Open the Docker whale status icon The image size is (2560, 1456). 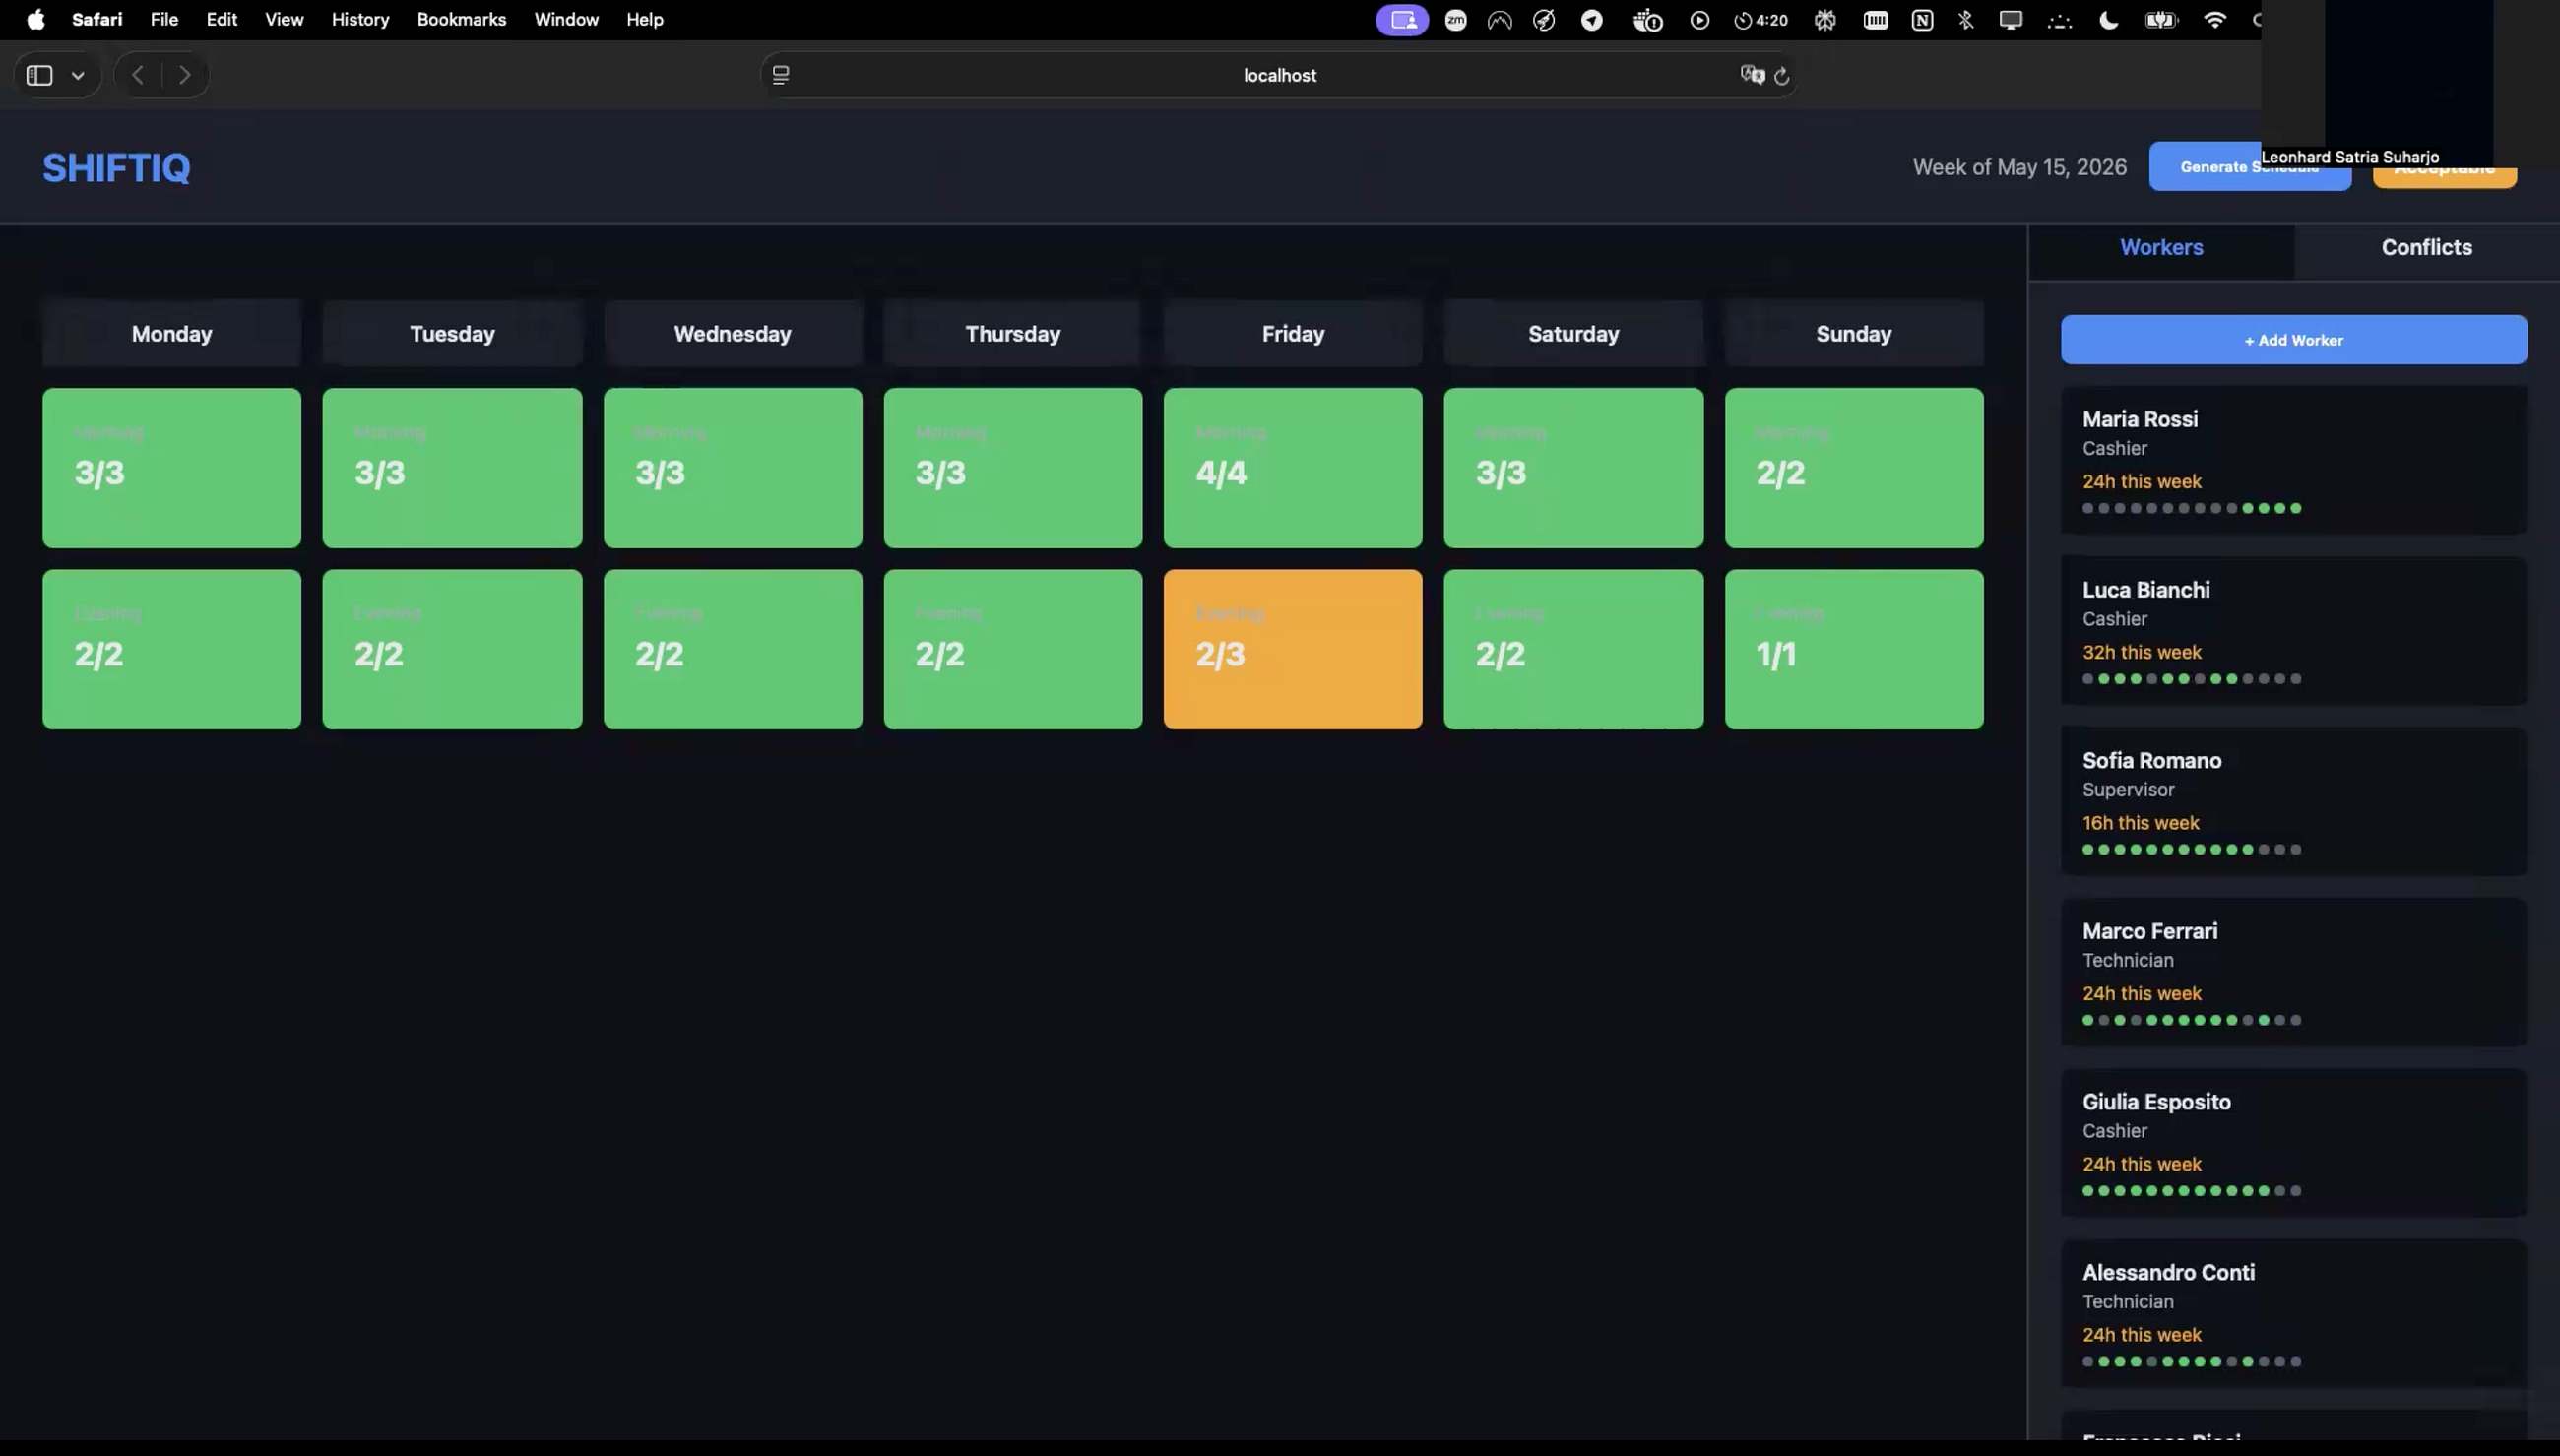pos(1647,20)
